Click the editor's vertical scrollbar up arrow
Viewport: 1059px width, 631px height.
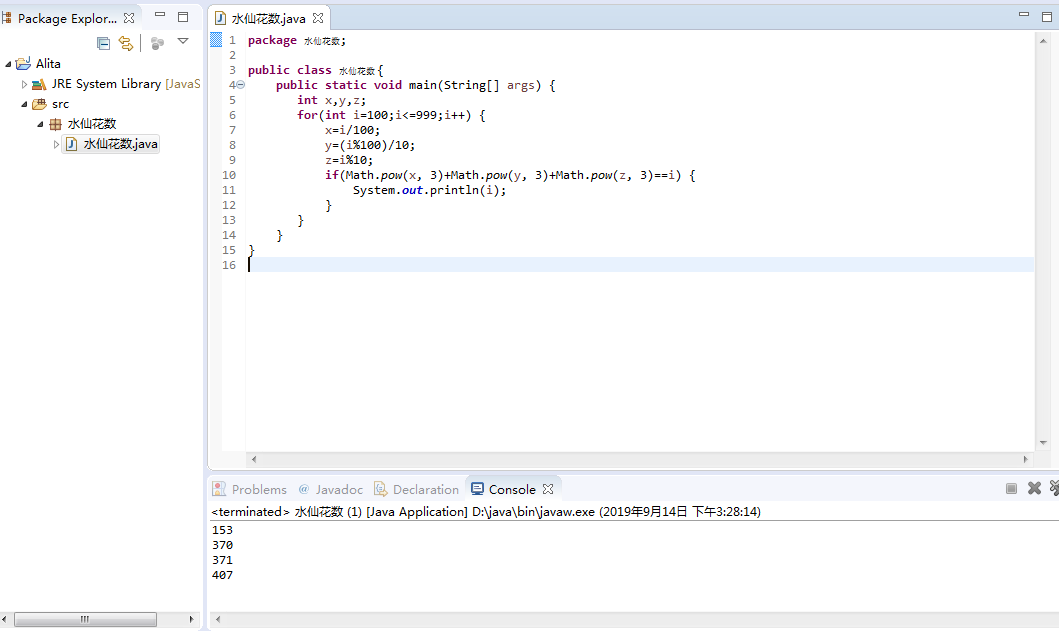(x=1043, y=41)
